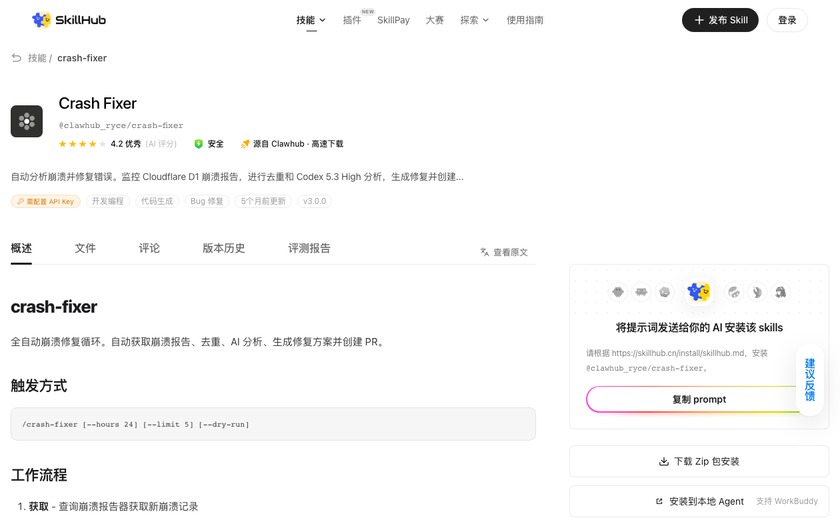Click the skillhub.cn install URL text
This screenshot has height=520, width=840.
click(x=679, y=353)
